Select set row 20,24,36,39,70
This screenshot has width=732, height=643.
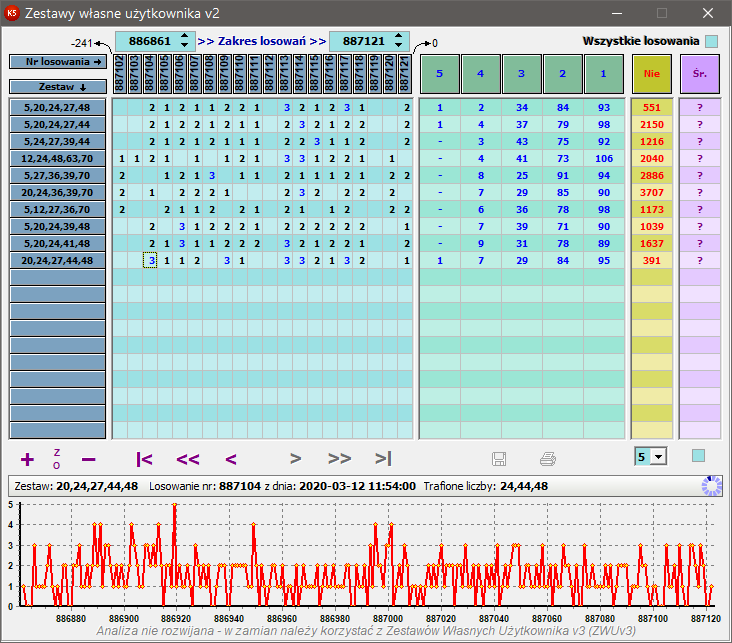pyautogui.click(x=57, y=192)
